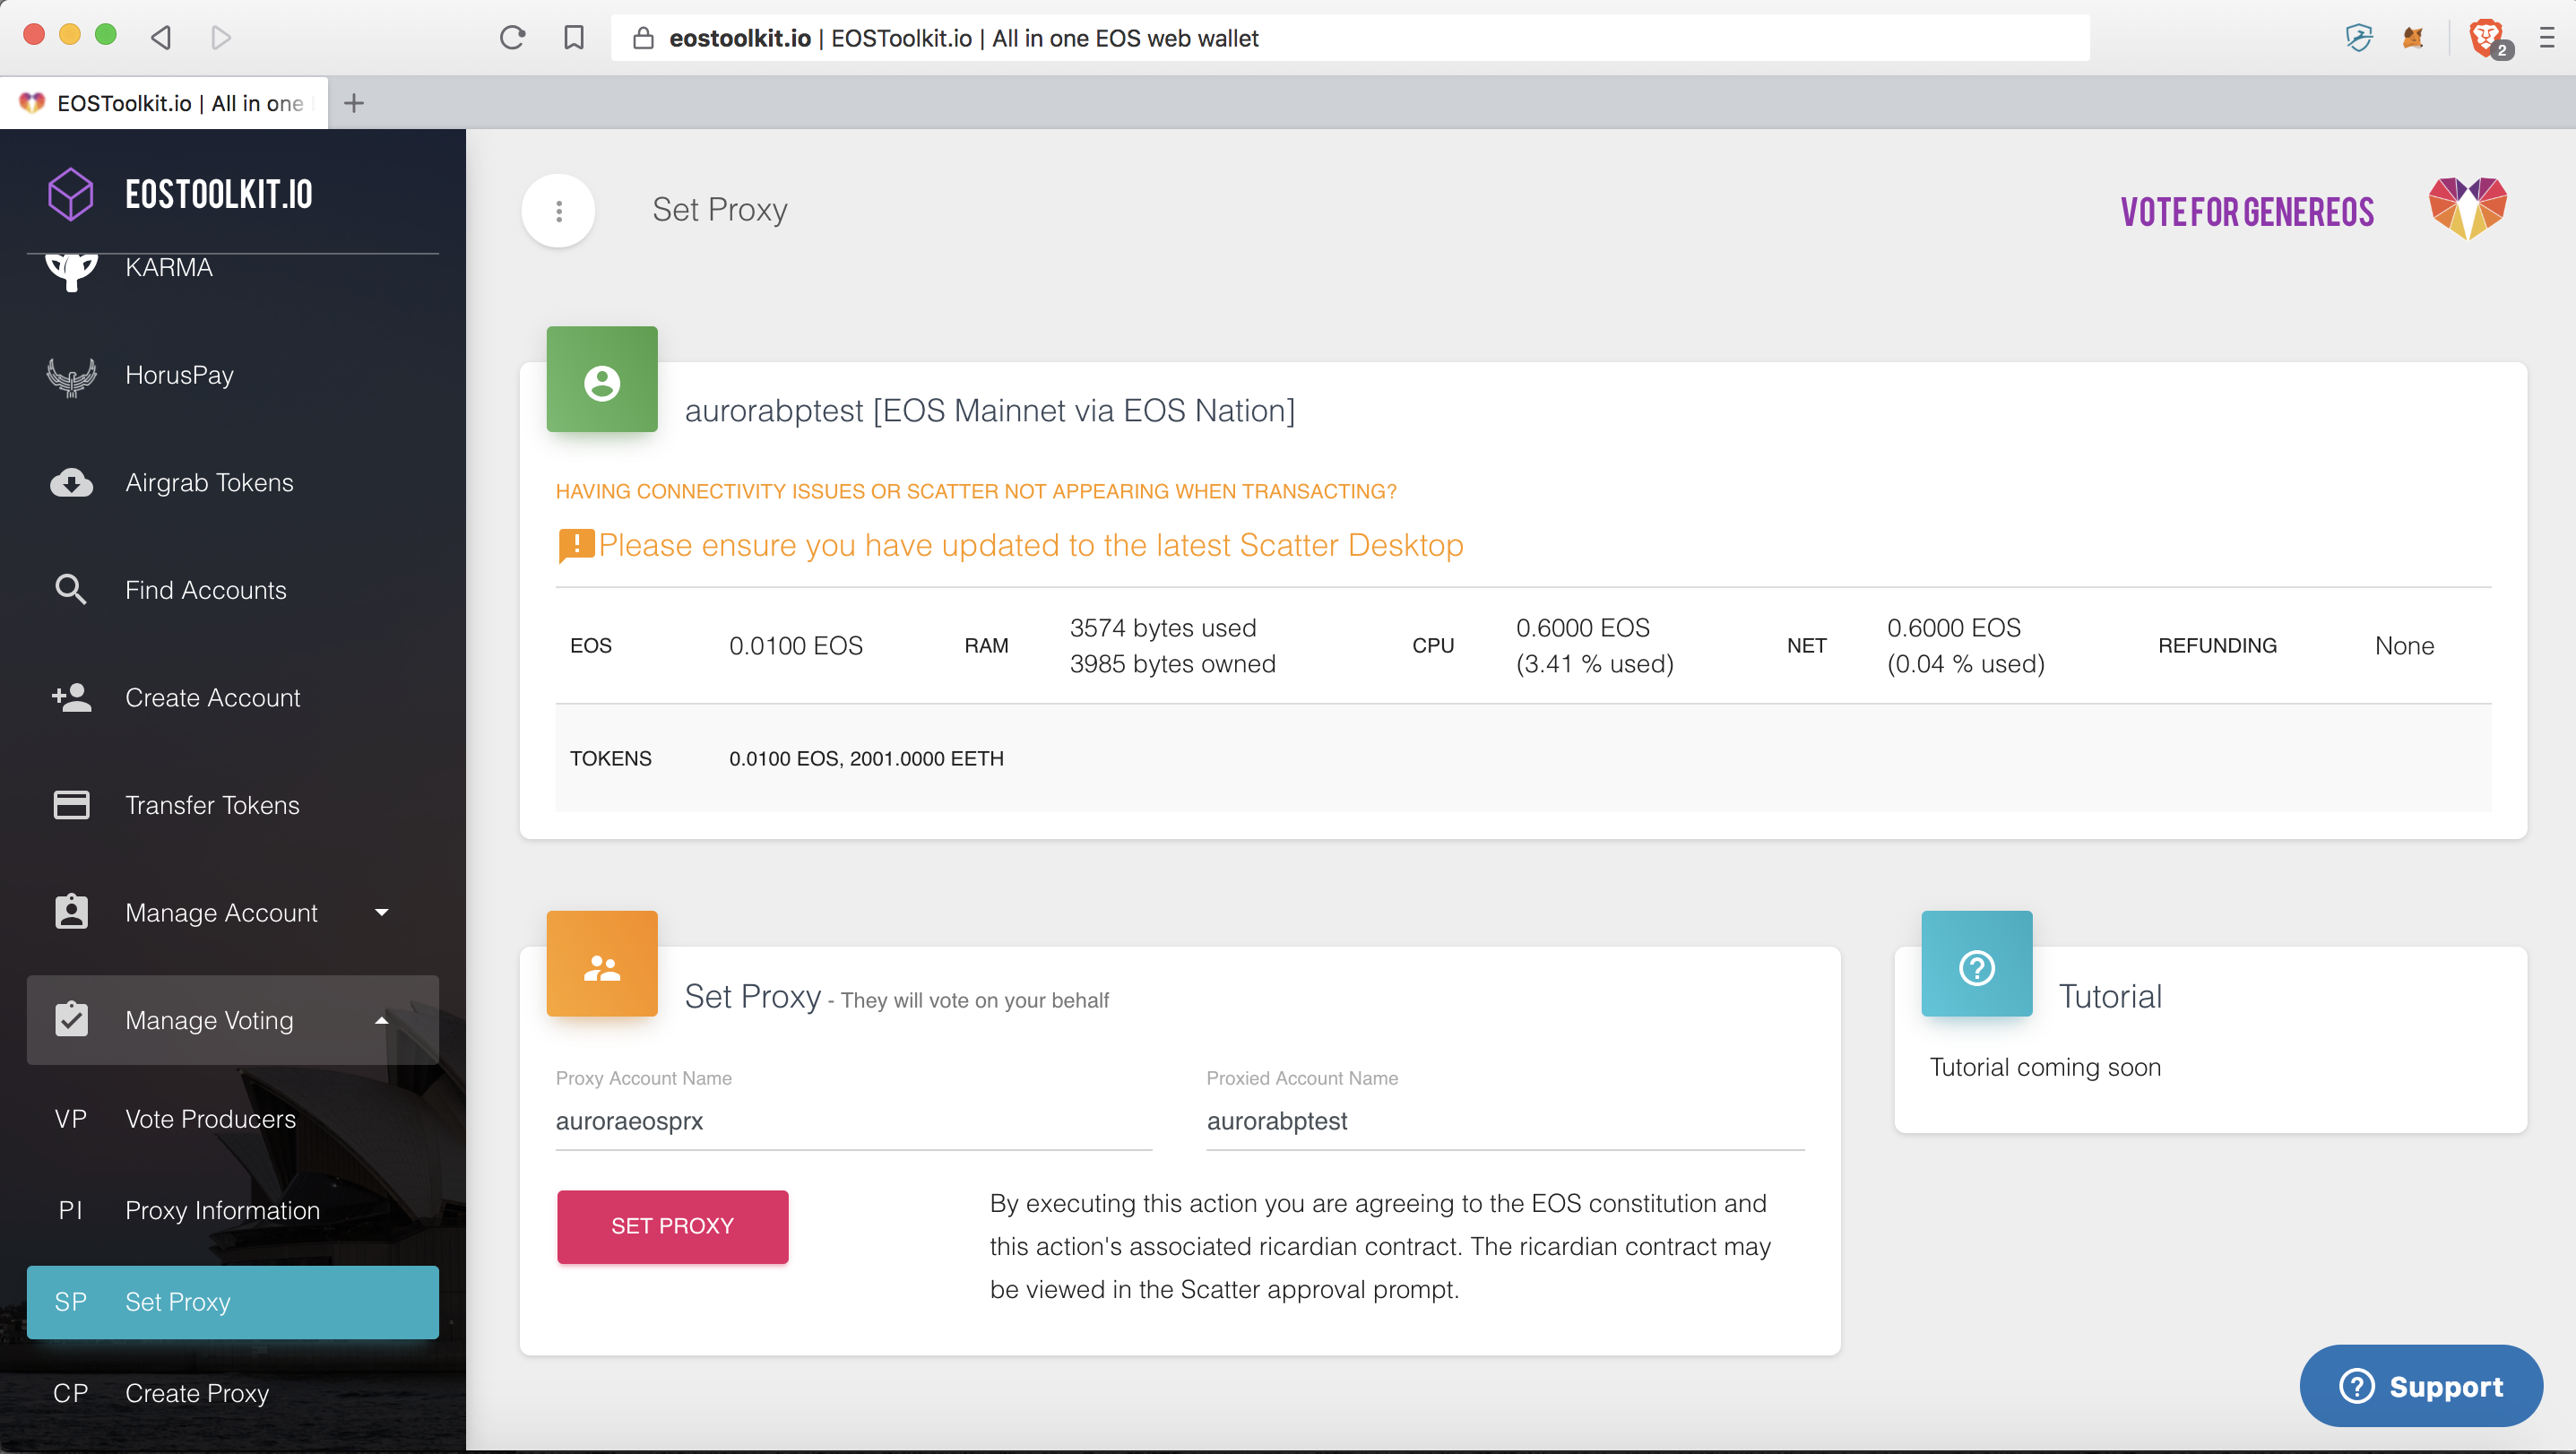This screenshot has width=2576, height=1454.
Task: Click the update Scatter Desktop notice link
Action: coord(1031,545)
